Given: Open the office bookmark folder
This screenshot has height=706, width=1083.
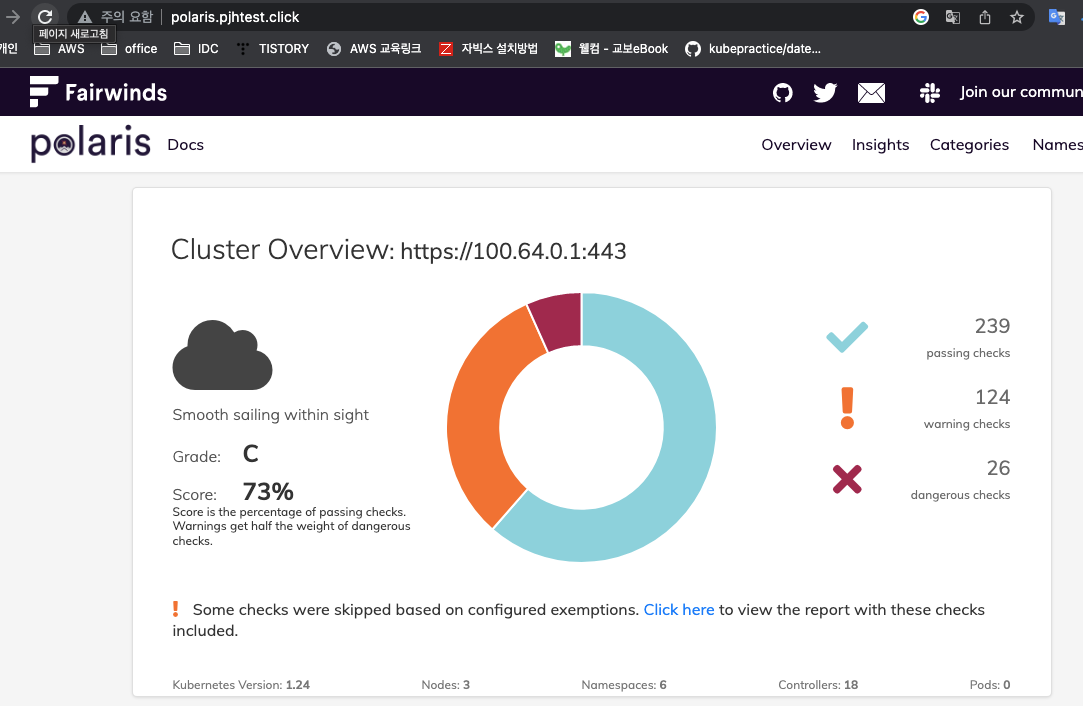Looking at the screenshot, I should tap(129, 48).
